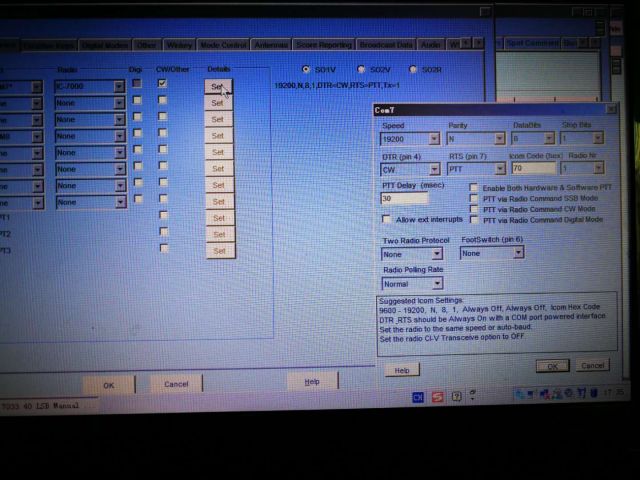The height and width of the screenshot is (480, 640).
Task: Click the red S input method tray icon
Action: [437, 397]
